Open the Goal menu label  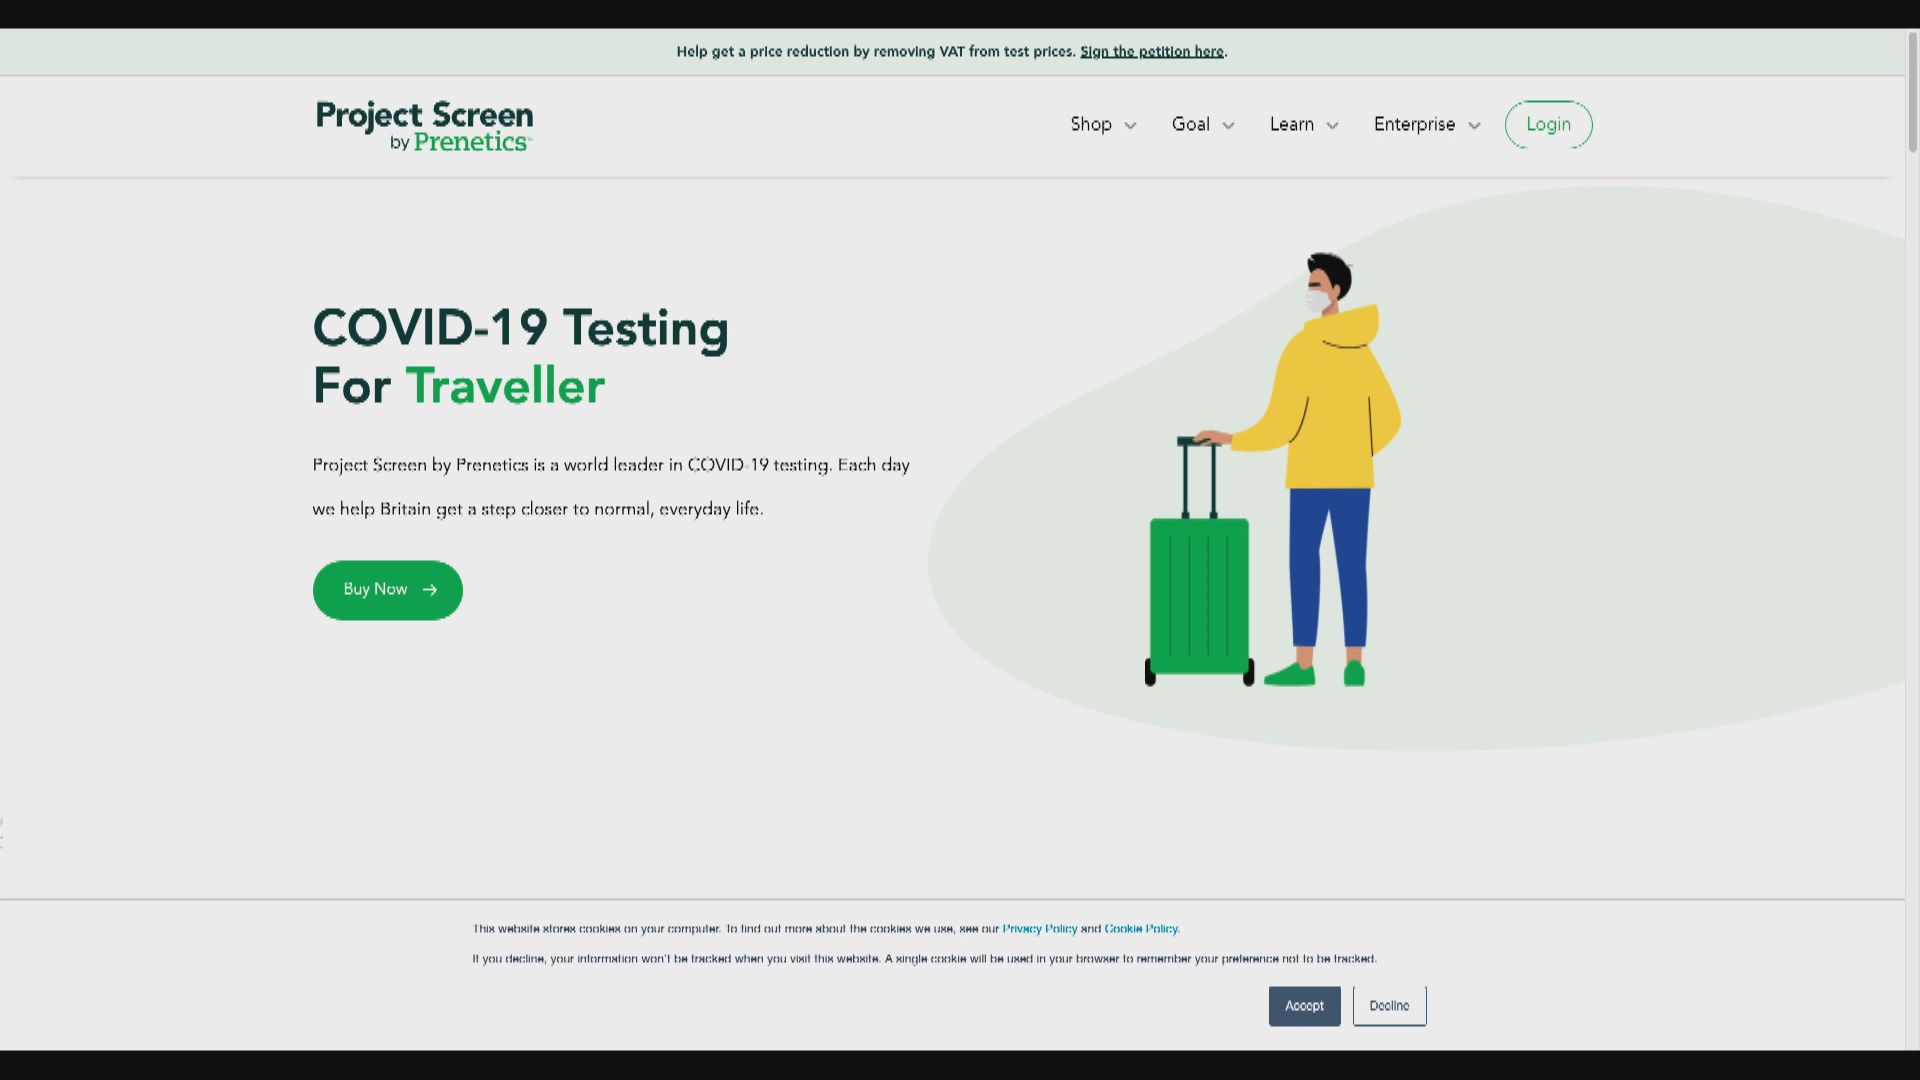[x=1191, y=125]
